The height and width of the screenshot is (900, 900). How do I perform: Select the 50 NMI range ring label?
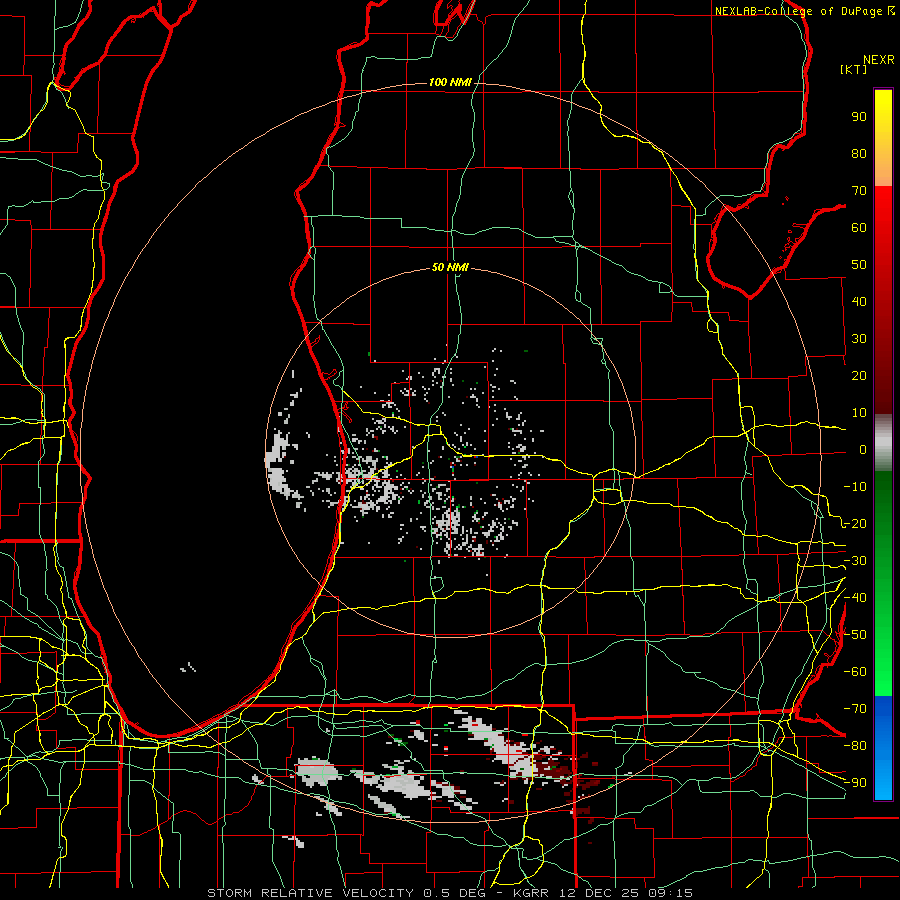point(450,267)
